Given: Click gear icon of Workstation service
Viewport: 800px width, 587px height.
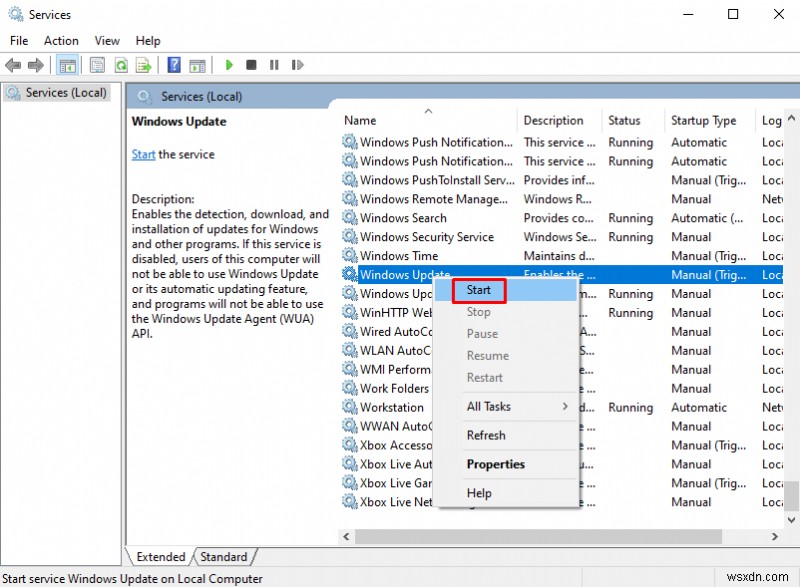Looking at the screenshot, I should 349,407.
